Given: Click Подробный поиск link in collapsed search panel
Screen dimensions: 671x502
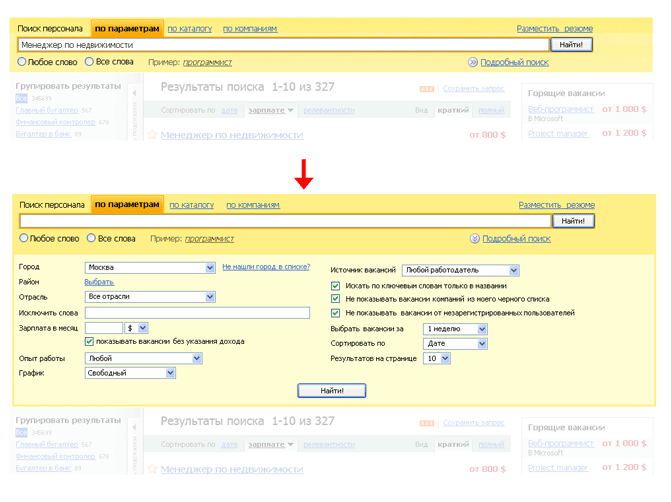Looking at the screenshot, I should coord(514,62).
